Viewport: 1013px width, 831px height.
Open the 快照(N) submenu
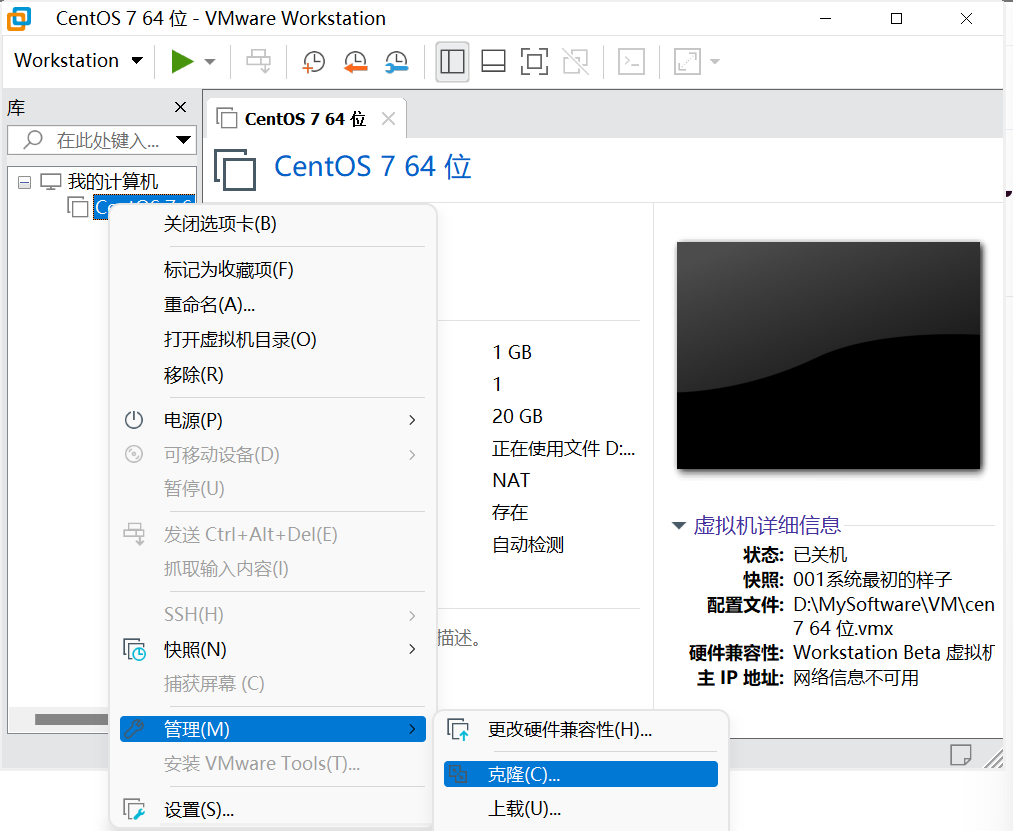273,649
